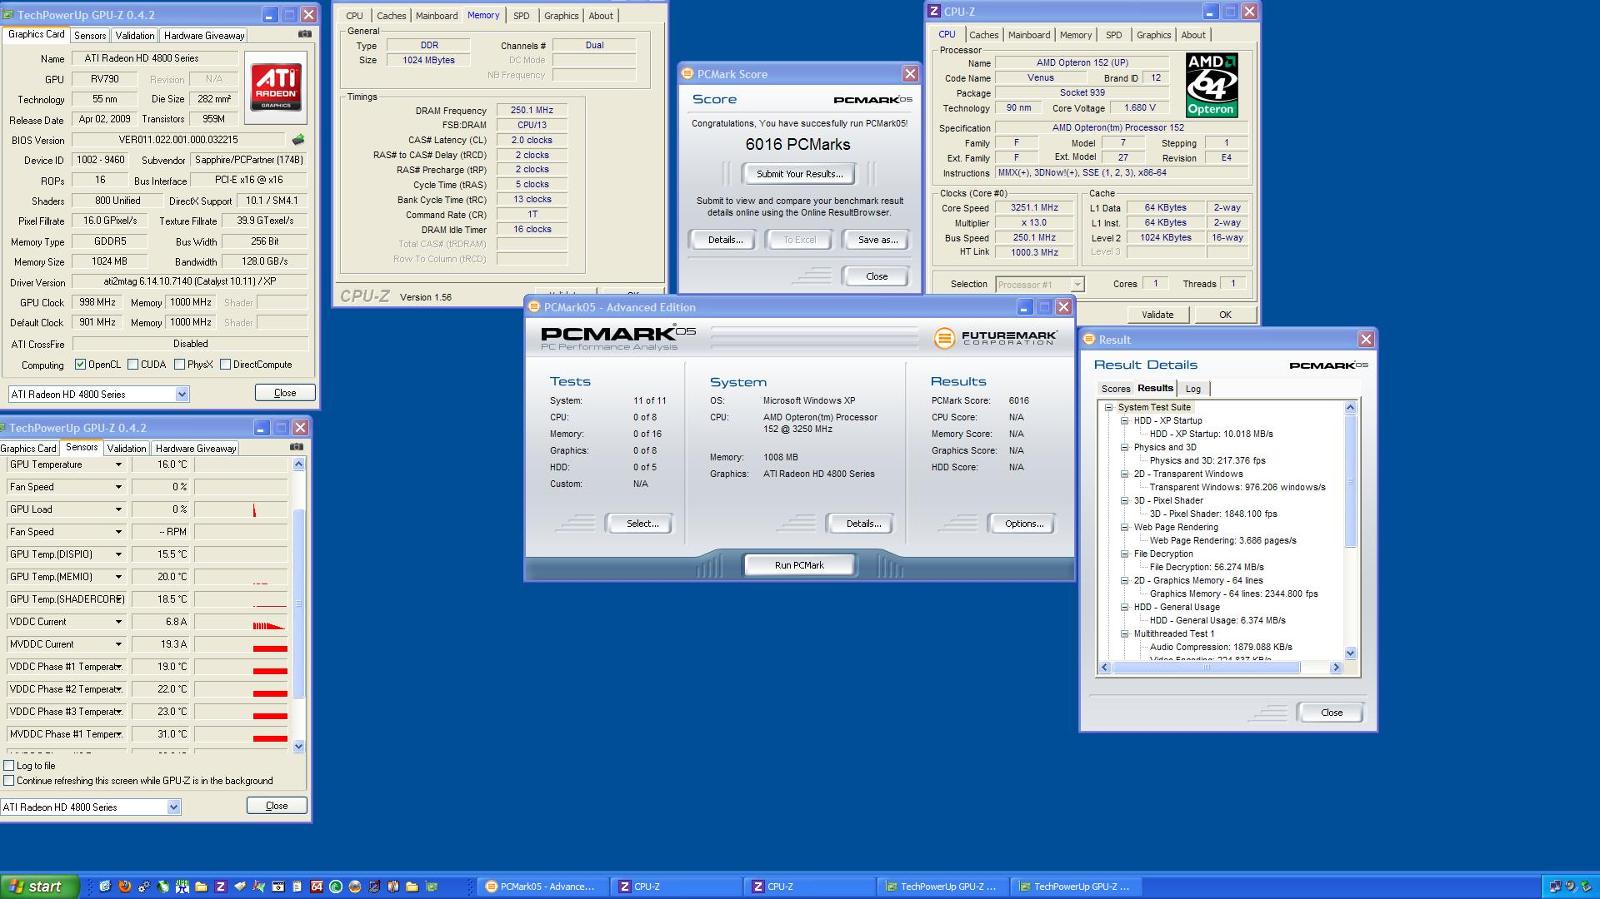Click the 3D - Pixel Shader result row
This screenshot has height=899, width=1600.
pyautogui.click(x=1213, y=514)
